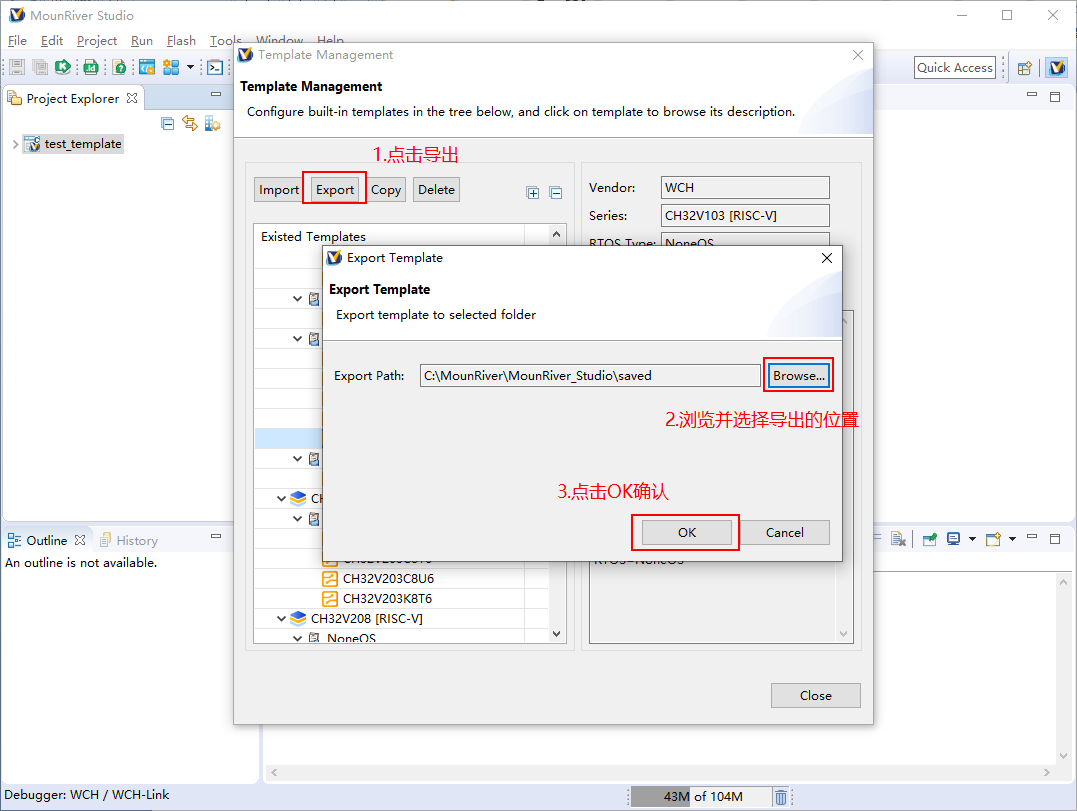The height and width of the screenshot is (811, 1077).
Task: Click Clear Console icon
Action: point(898,539)
